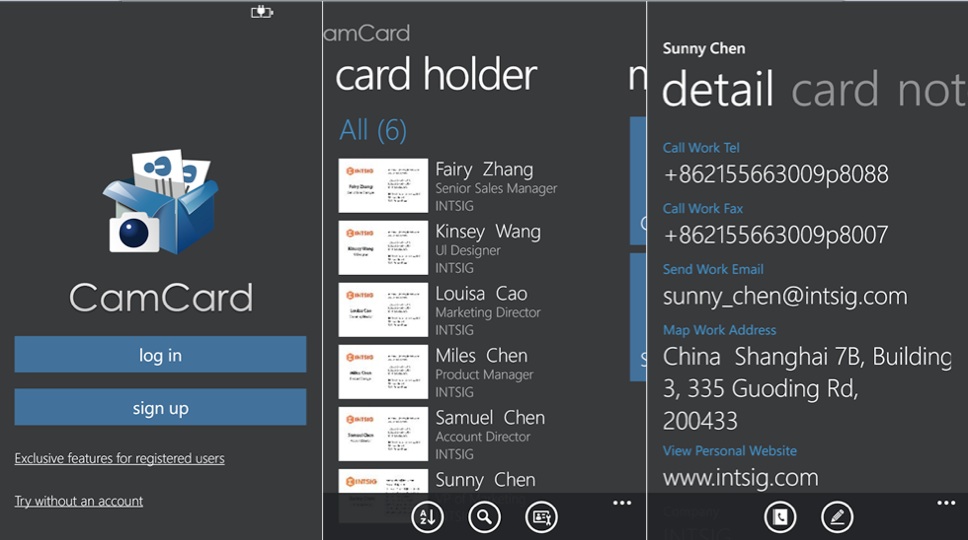Tap the sign up button
Image resolution: width=968 pixels, height=540 pixels.
coord(161,407)
